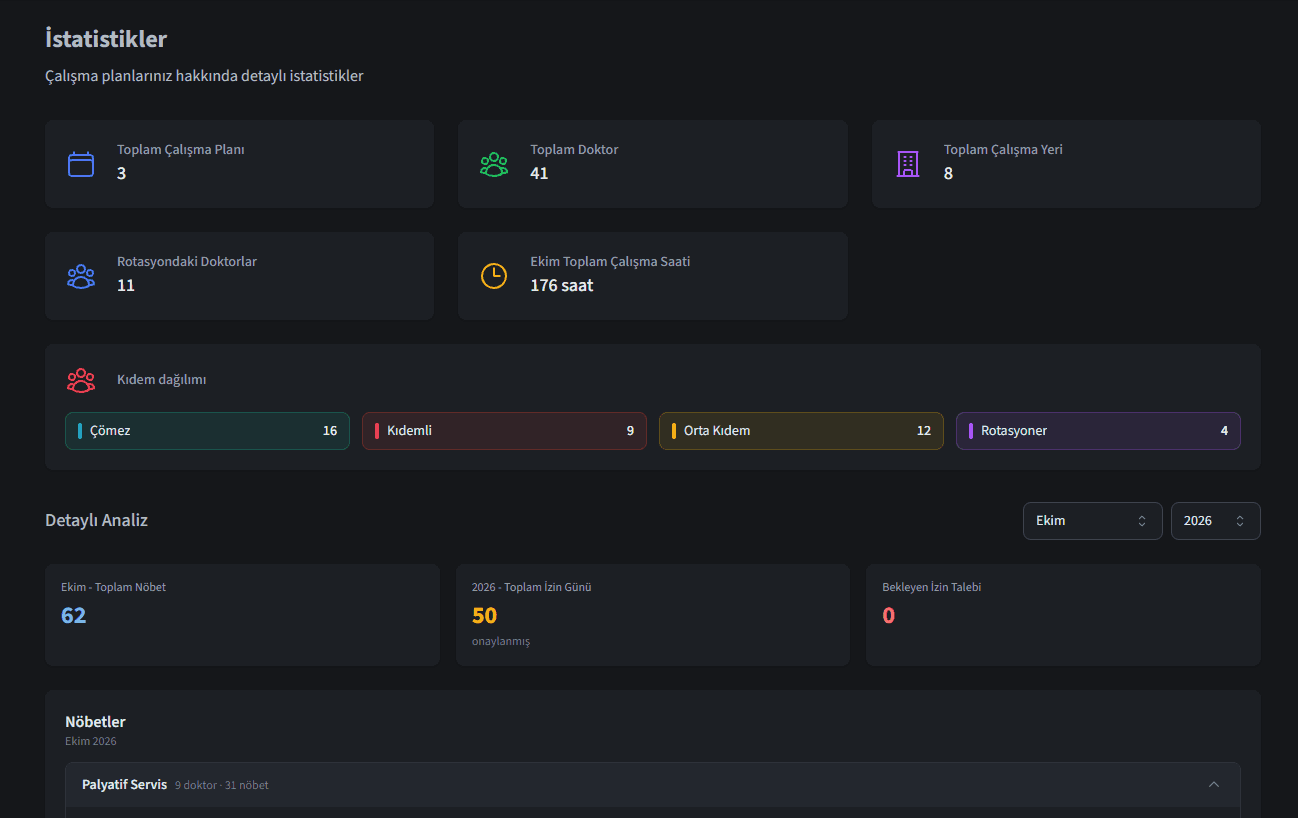Open the Ekim month dropdown
The width and height of the screenshot is (1298, 818).
(1092, 521)
